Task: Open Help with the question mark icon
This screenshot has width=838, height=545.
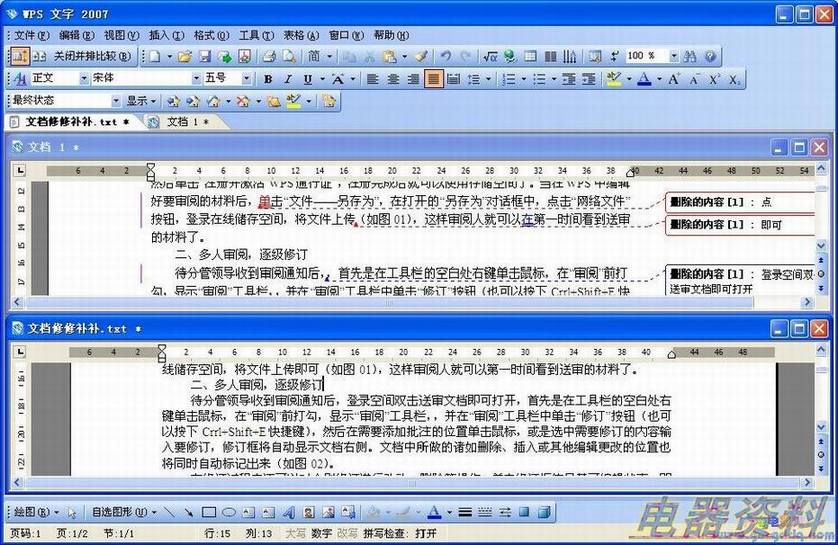Action: click(x=710, y=56)
